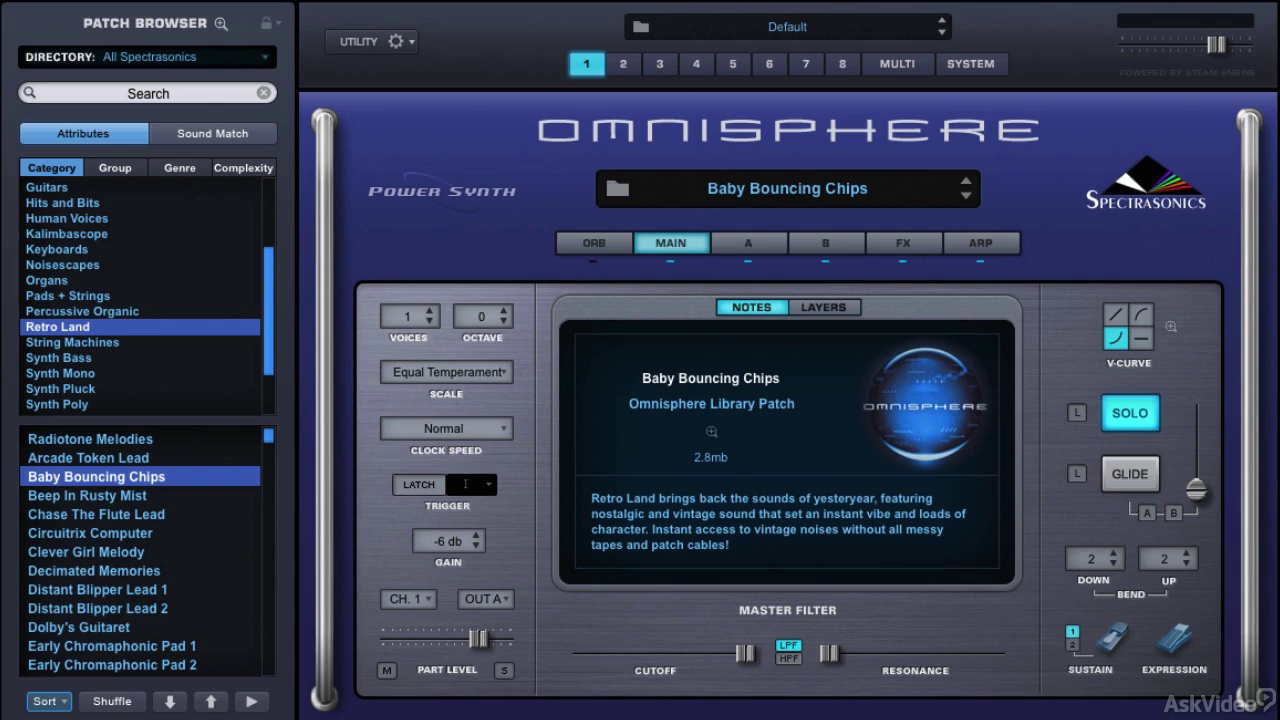The image size is (1280, 720).
Task: Switch to the FX tab
Action: (903, 243)
